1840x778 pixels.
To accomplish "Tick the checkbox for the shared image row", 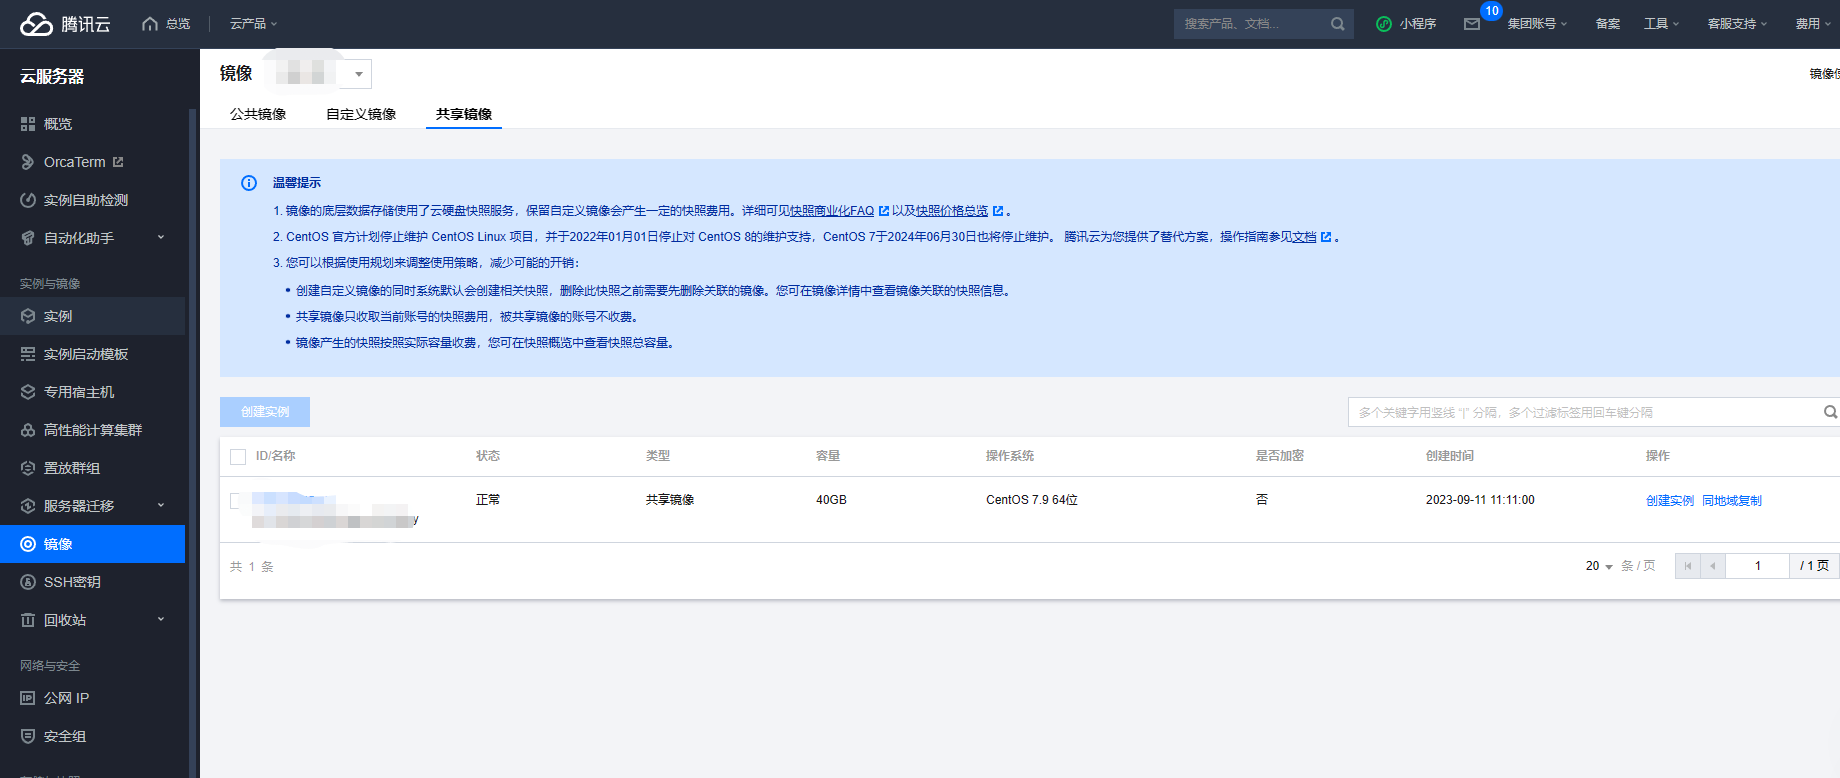I will [x=237, y=501].
